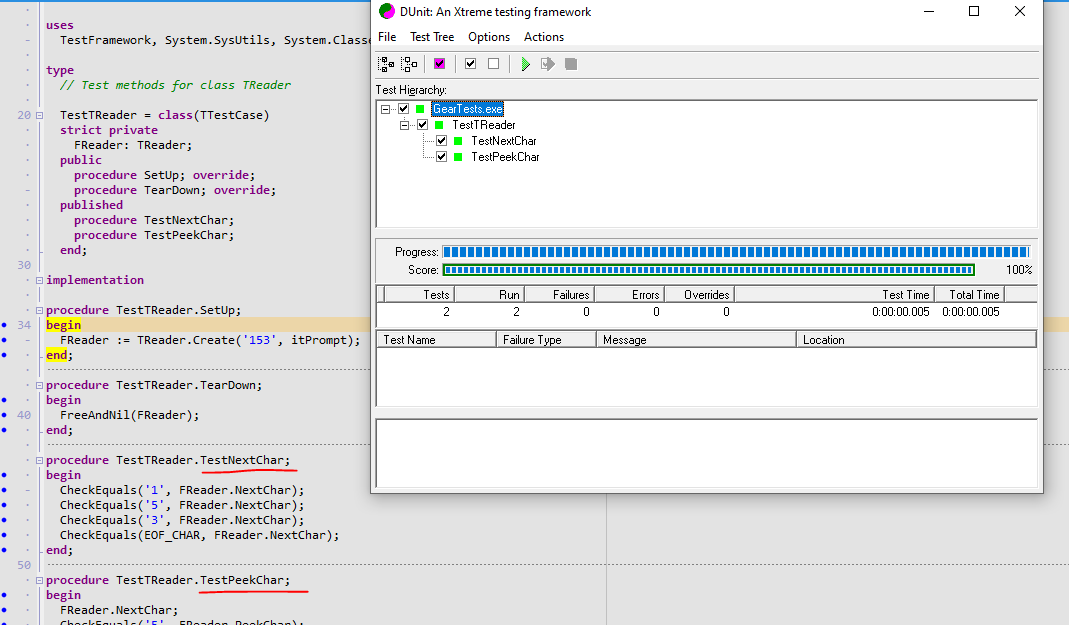1069x625 pixels.
Task: Click the Failure Type column header
Action: click(546, 339)
